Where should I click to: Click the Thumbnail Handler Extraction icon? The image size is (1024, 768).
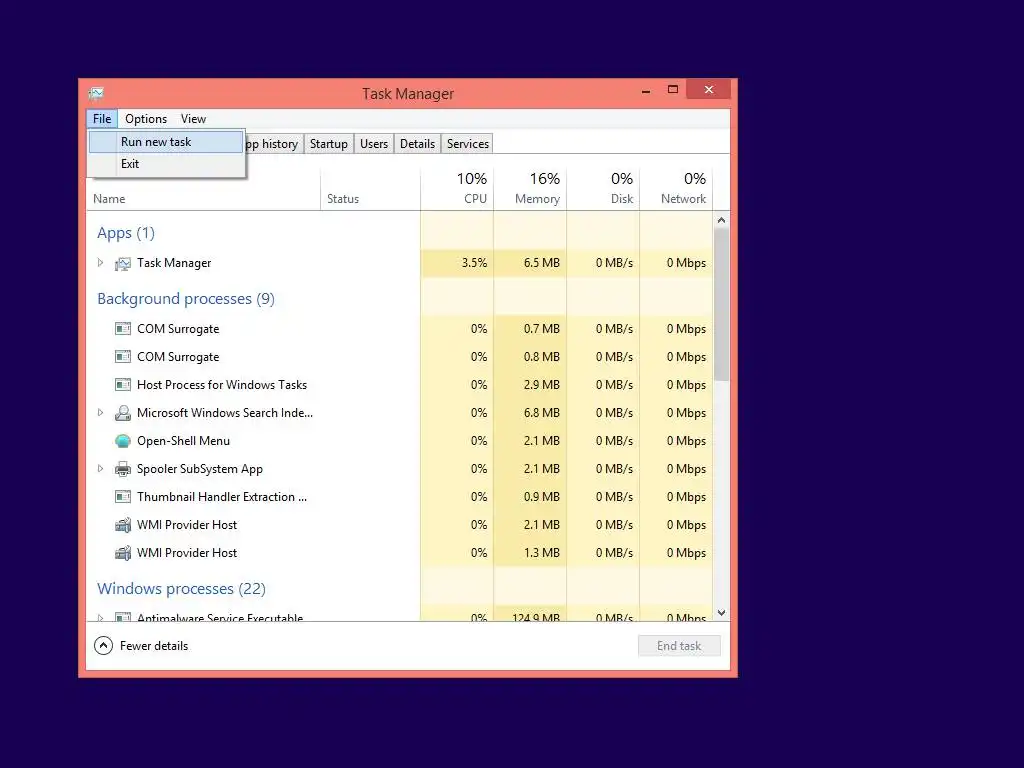[x=123, y=497]
